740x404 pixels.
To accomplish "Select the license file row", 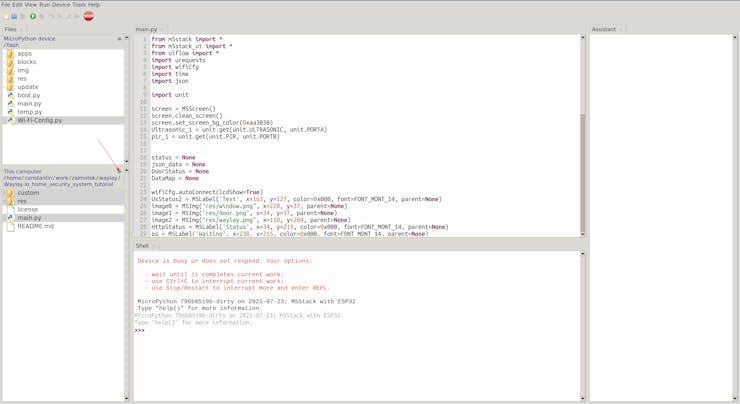I will tap(63, 210).
